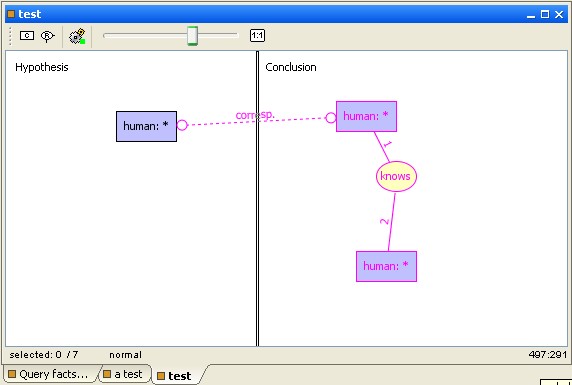Viewport: 572px width, 385px height.
Task: Select the 'knows' relation oval
Action: pyautogui.click(x=396, y=176)
